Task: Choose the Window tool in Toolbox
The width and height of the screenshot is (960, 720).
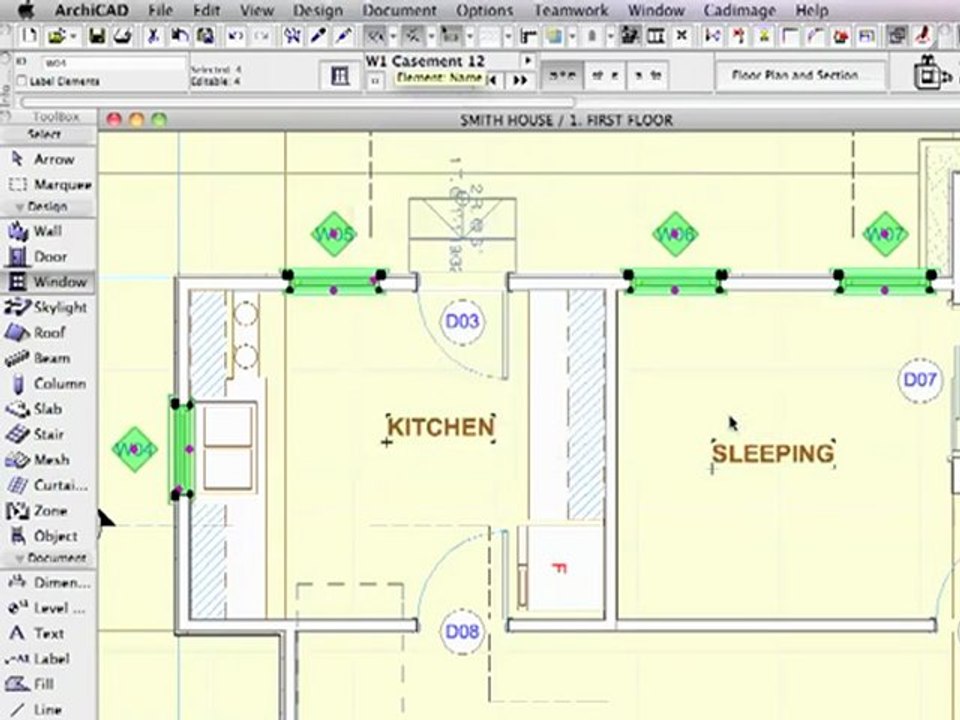Action: click(x=48, y=282)
